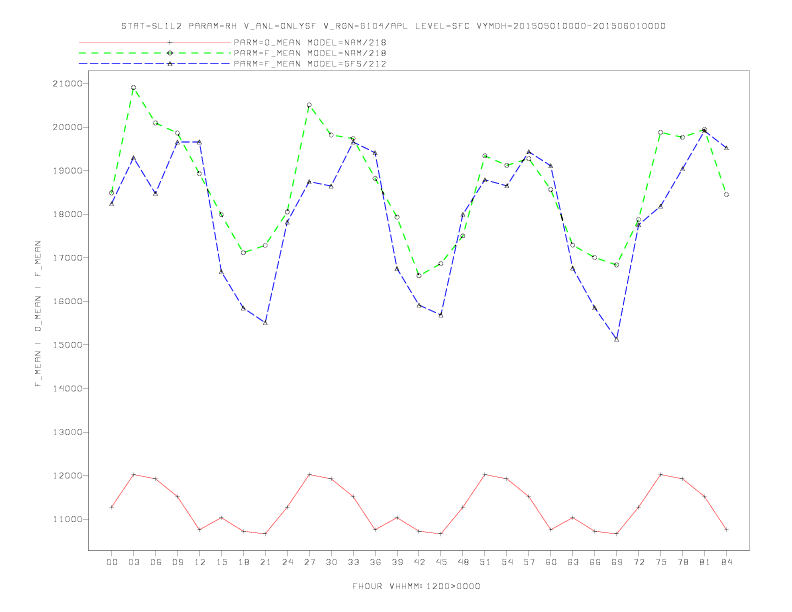792x612 pixels.
Task: Click the 16000 y-axis tick label
Action: (67, 301)
